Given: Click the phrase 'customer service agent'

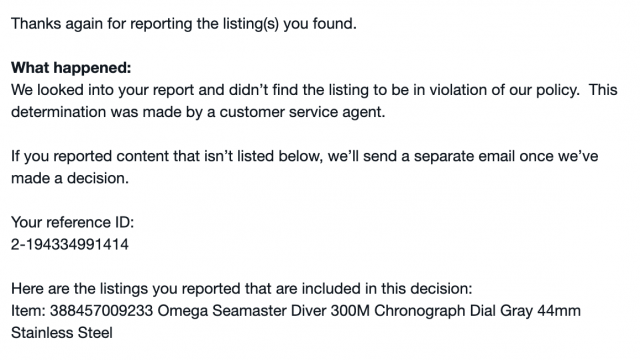Looking at the screenshot, I should coord(300,112).
